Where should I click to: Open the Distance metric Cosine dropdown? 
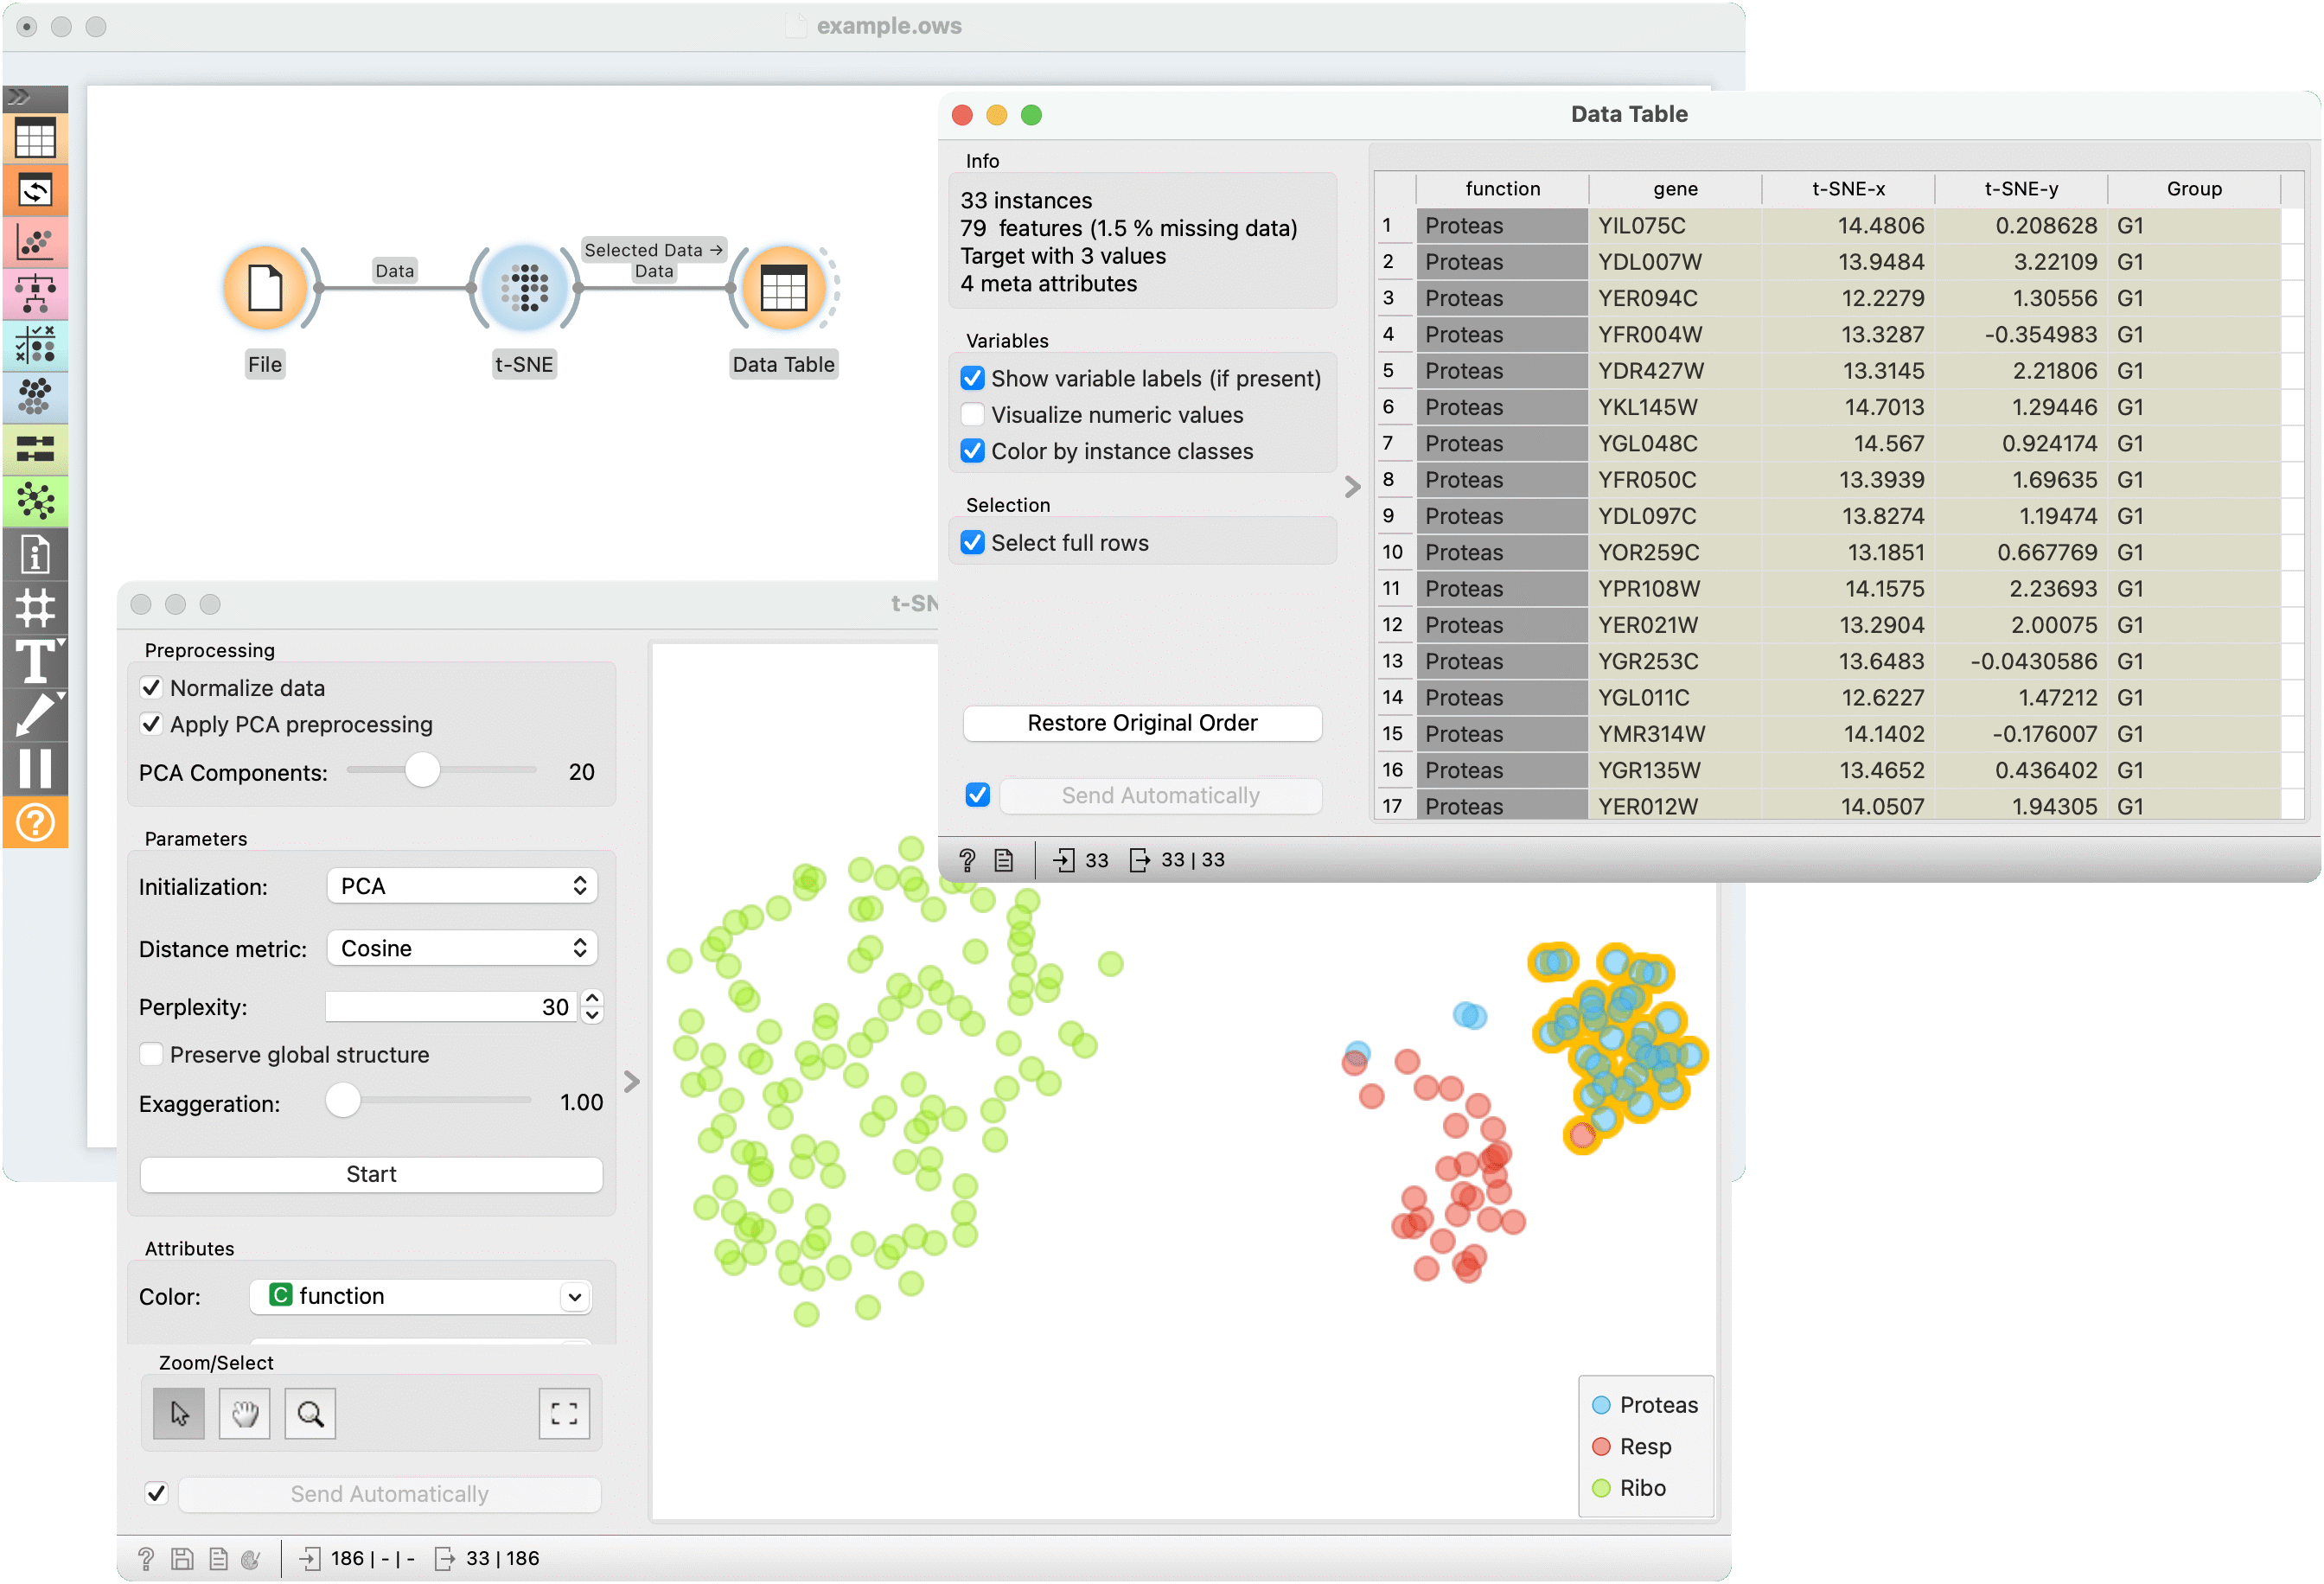(462, 948)
